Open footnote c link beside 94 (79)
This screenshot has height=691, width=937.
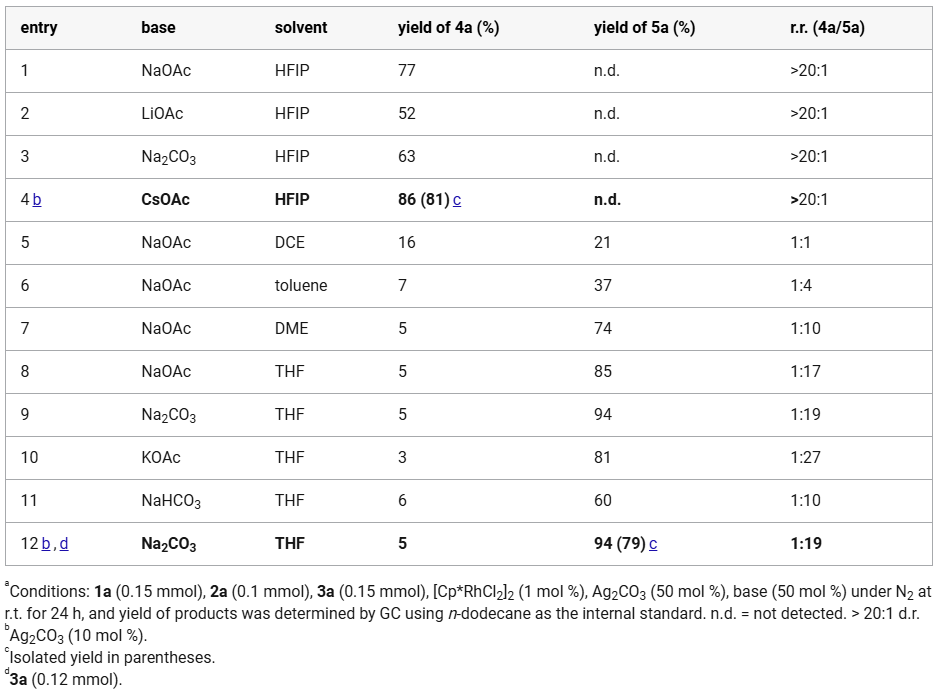point(653,544)
